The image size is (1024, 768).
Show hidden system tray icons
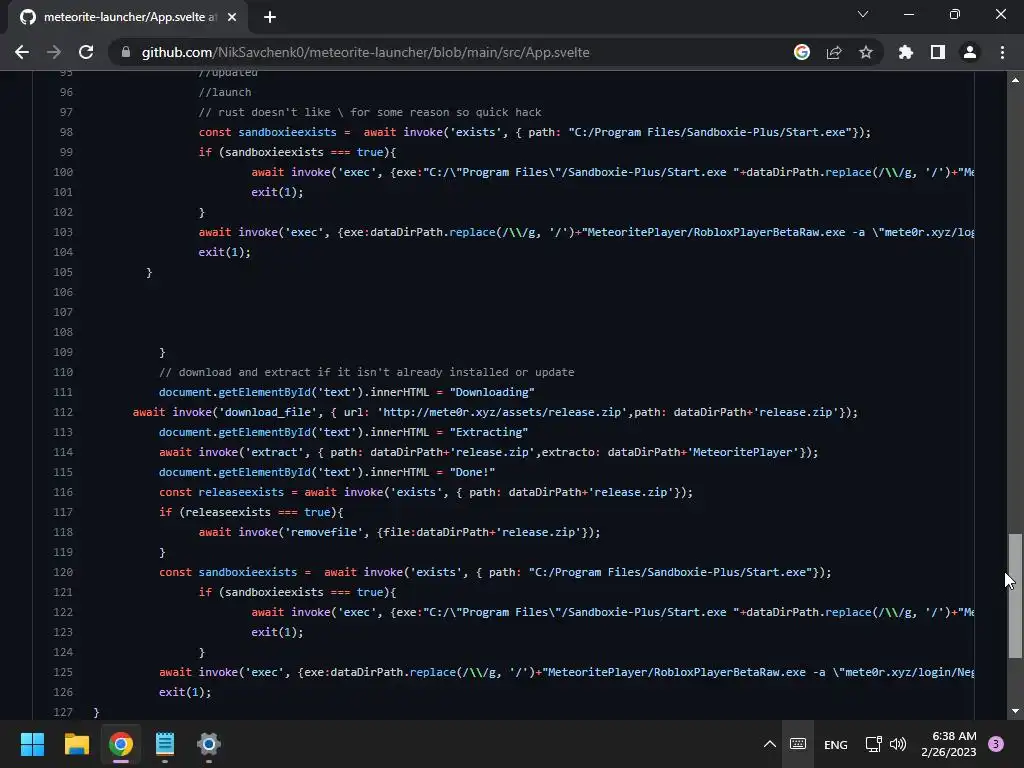(x=770, y=744)
